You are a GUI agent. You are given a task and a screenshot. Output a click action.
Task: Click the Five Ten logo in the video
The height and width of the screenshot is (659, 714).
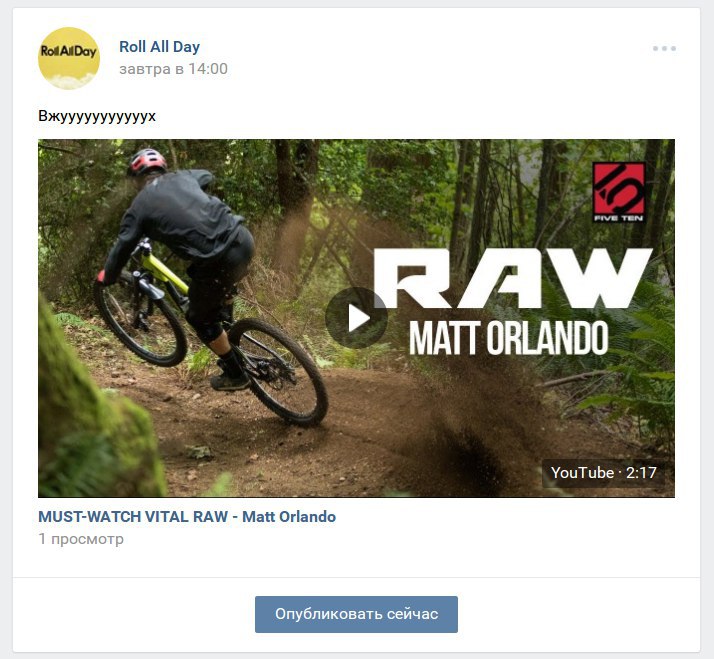pyautogui.click(x=618, y=192)
